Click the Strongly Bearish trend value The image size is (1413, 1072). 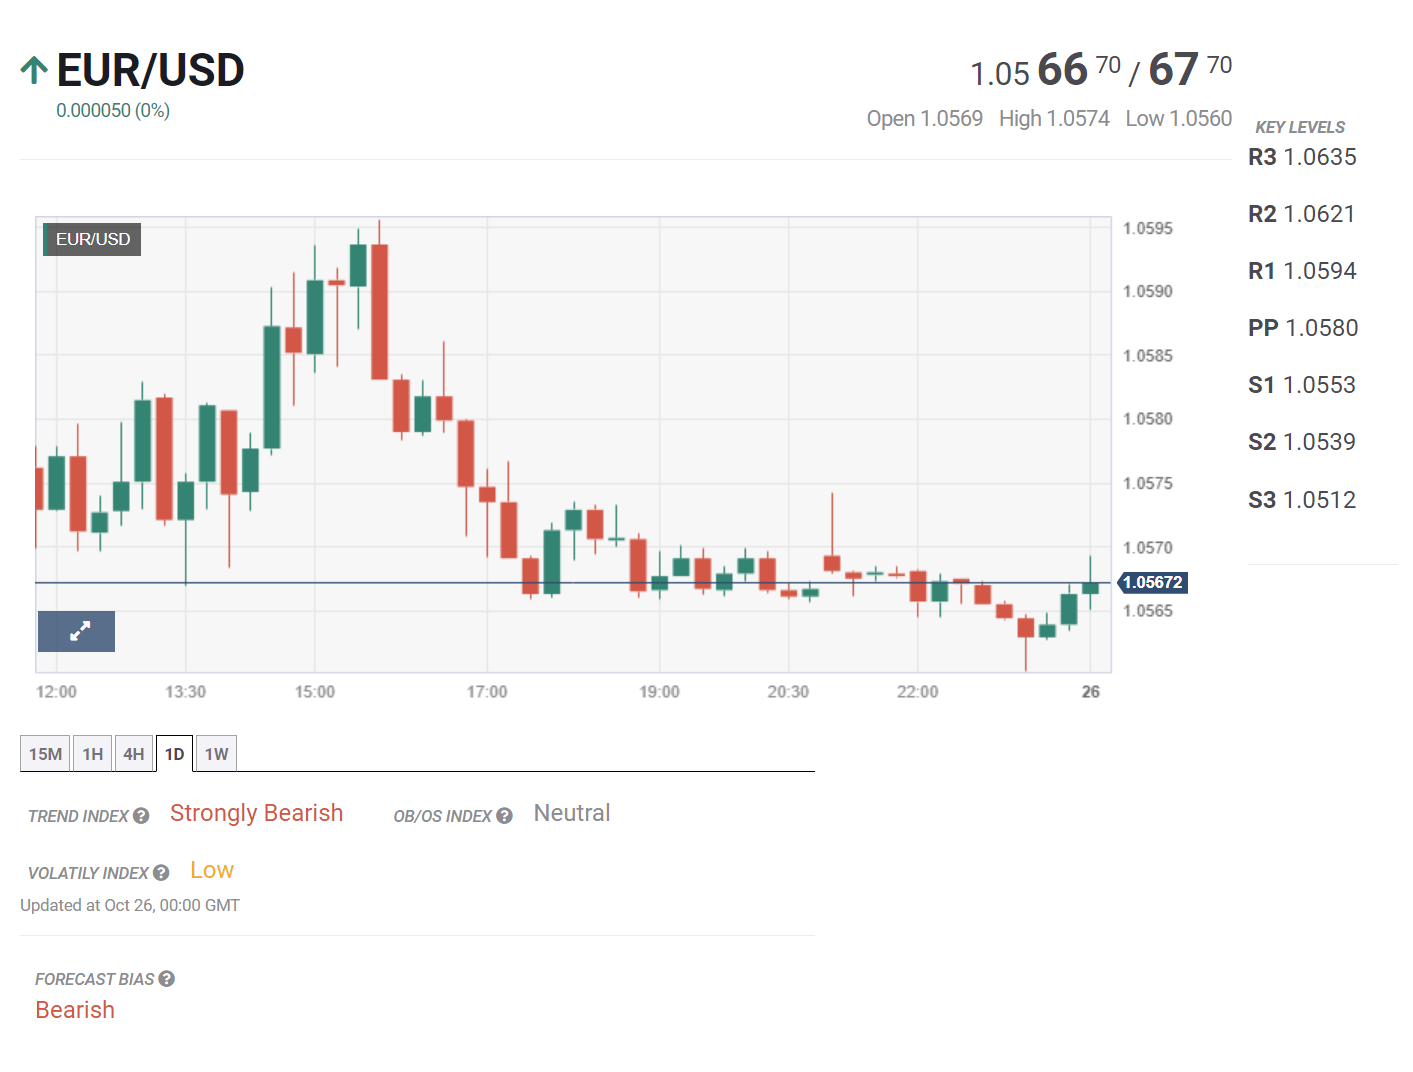tap(256, 813)
